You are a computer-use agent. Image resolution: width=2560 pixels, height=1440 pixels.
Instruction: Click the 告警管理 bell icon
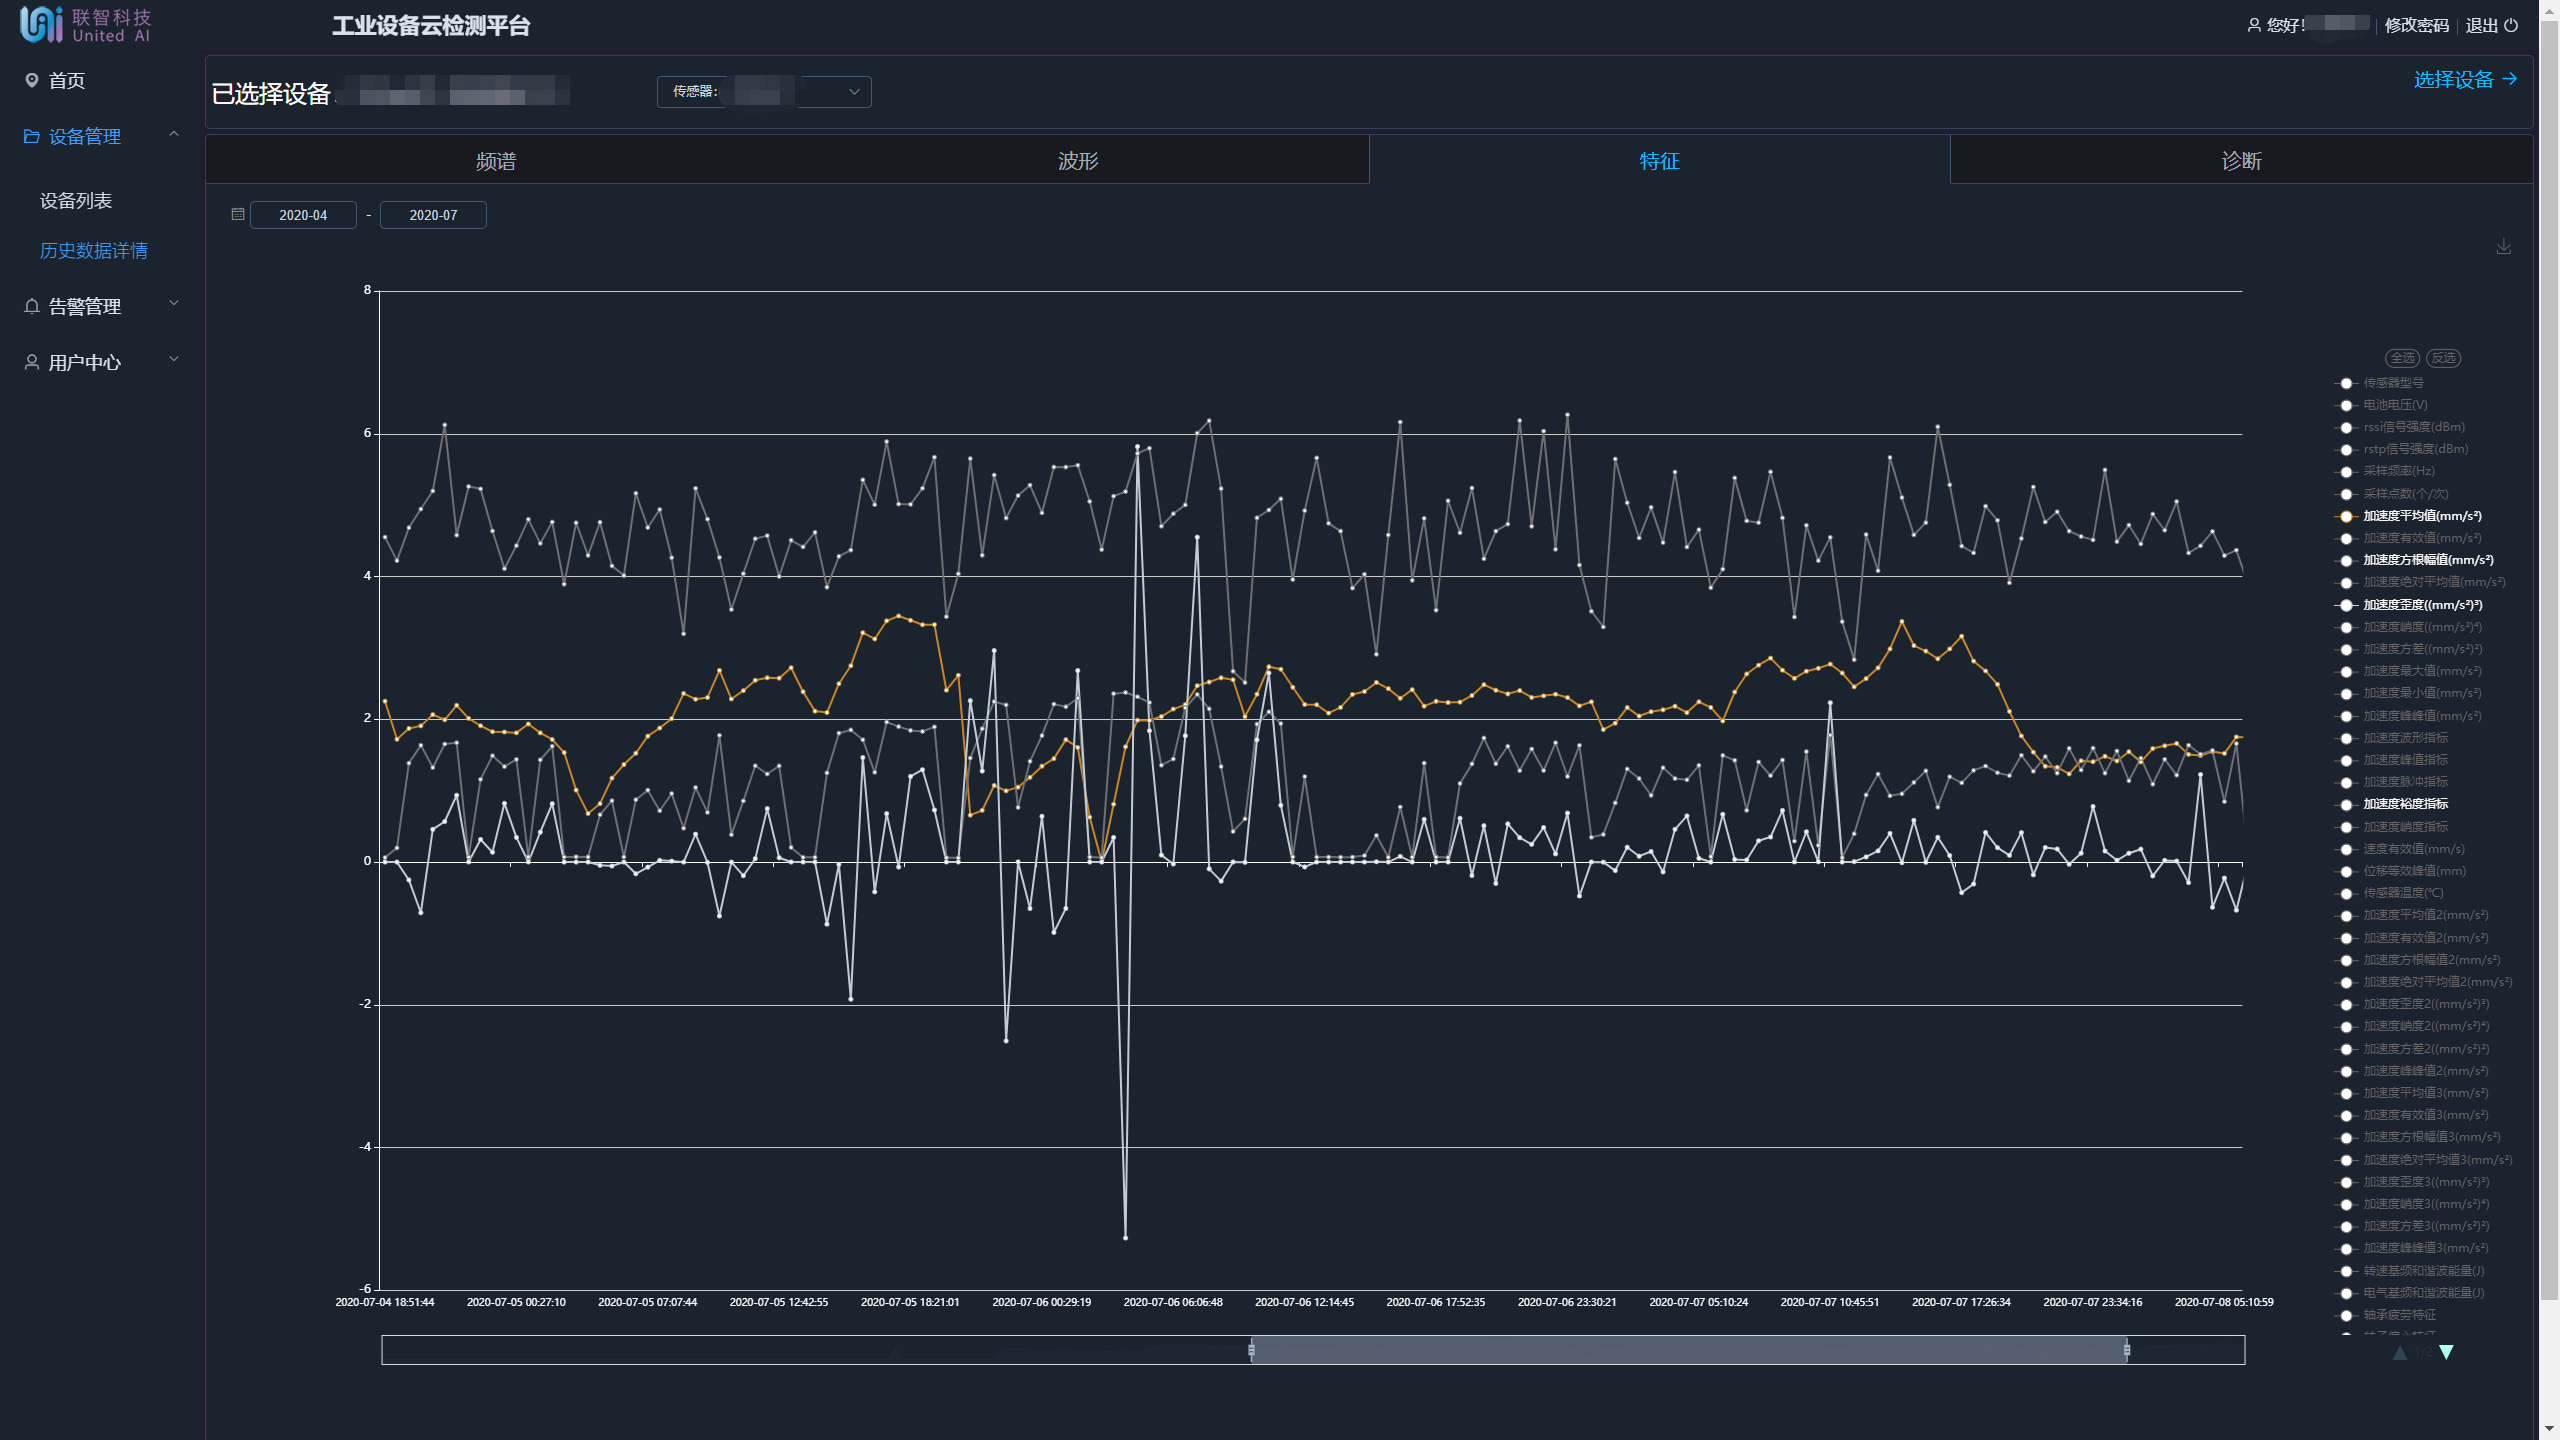(x=32, y=307)
